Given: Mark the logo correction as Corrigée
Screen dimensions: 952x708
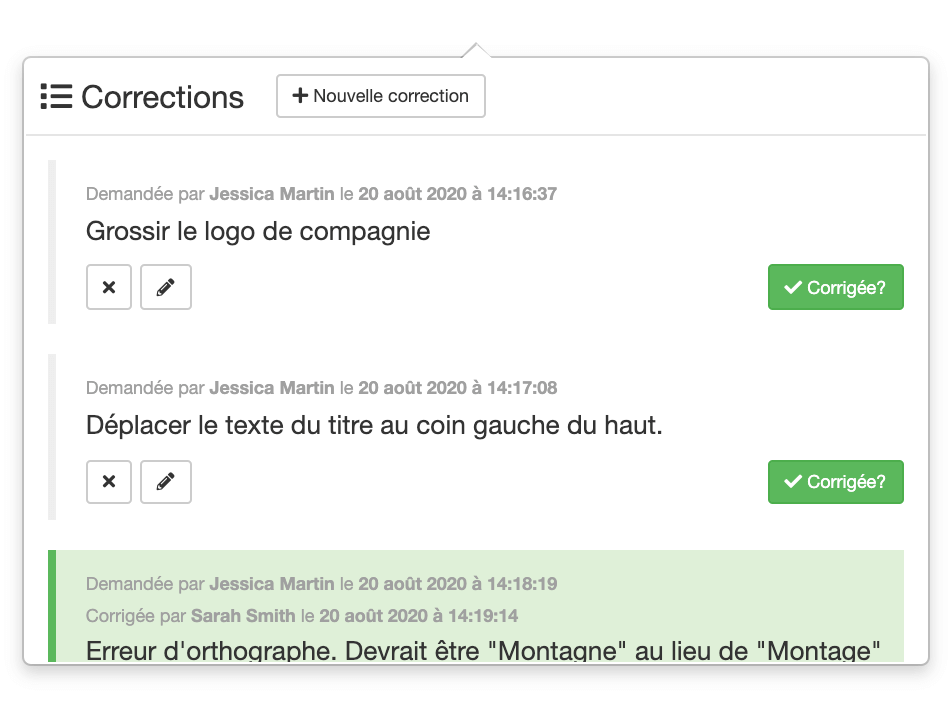Looking at the screenshot, I should 836,287.
